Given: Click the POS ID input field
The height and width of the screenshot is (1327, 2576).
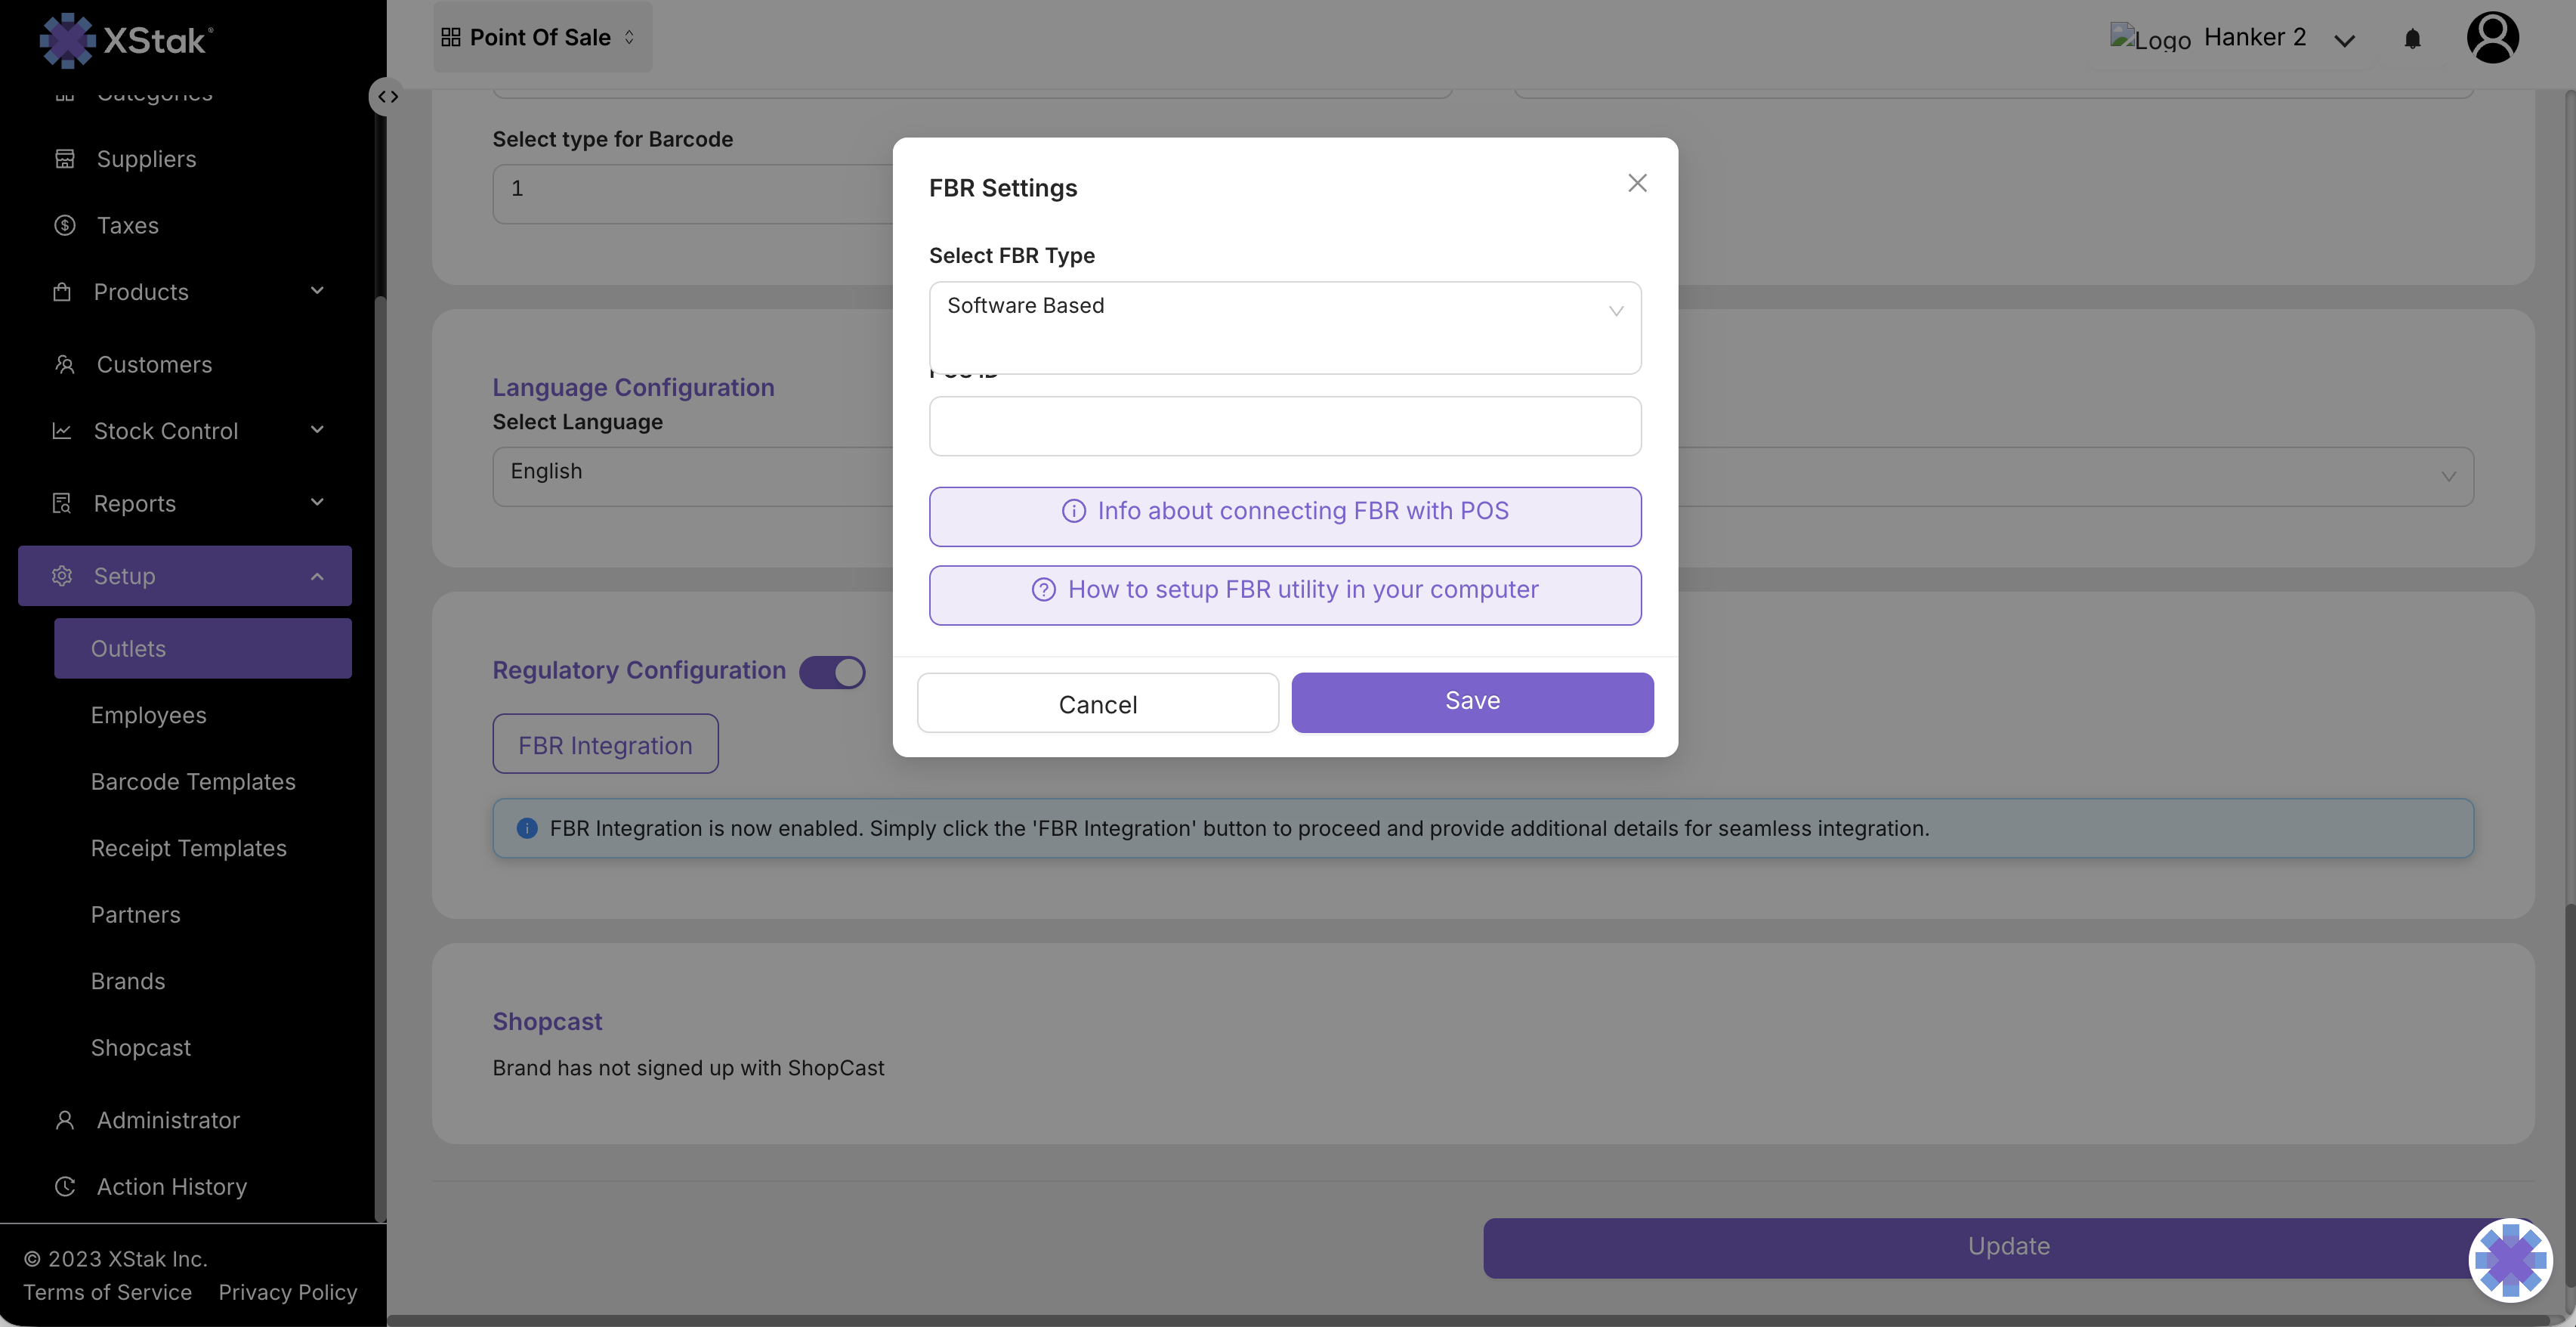Looking at the screenshot, I should click(x=1284, y=426).
